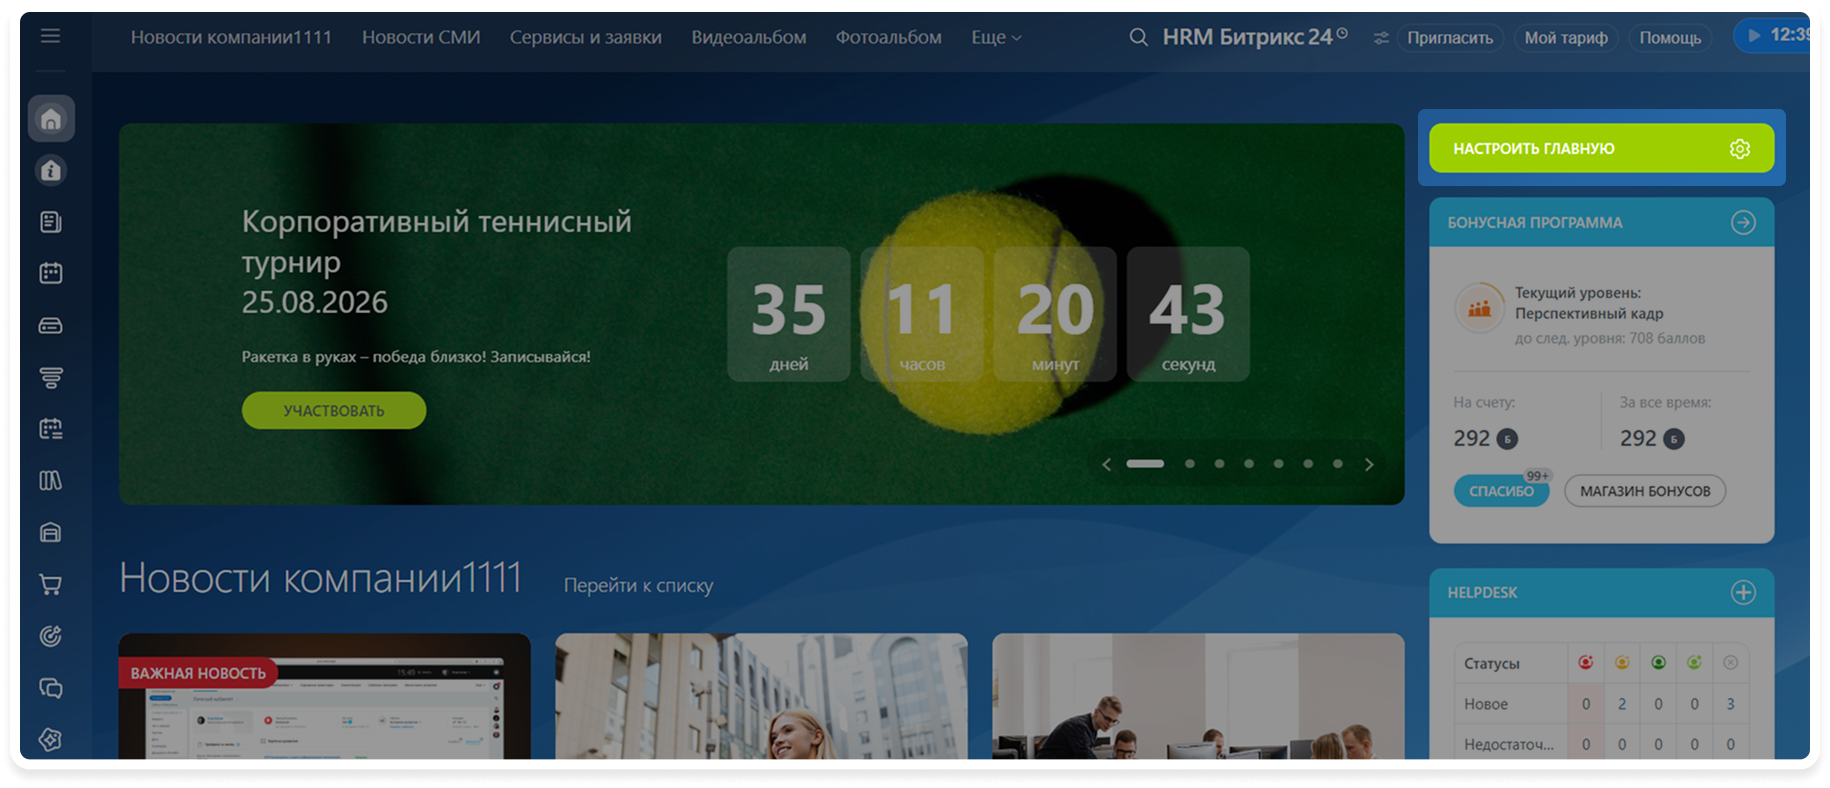Click the play icon by the clock
1830x788 pixels.
pos(1754,35)
